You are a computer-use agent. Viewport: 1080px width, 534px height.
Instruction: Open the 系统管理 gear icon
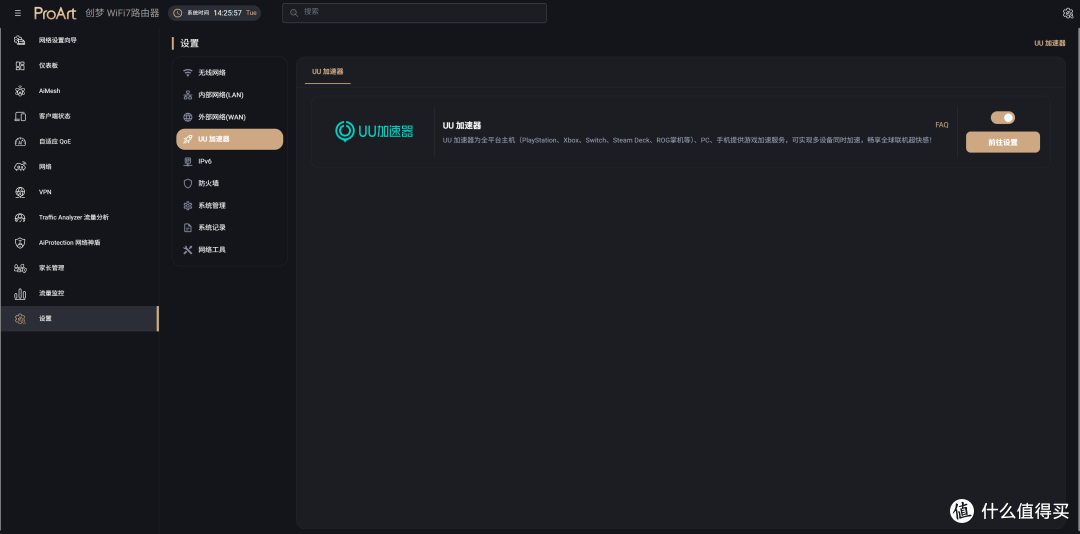(187, 205)
